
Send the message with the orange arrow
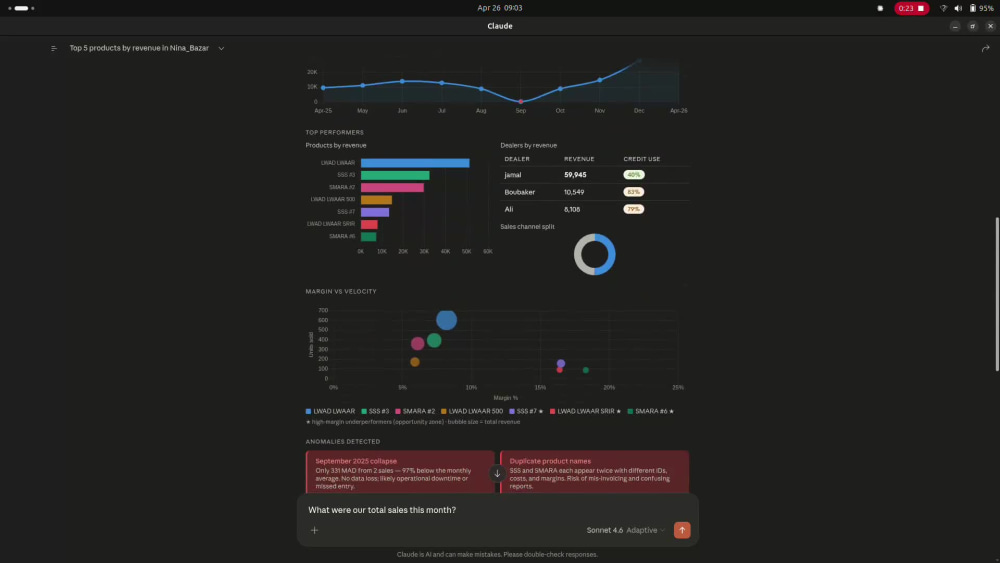tap(682, 530)
